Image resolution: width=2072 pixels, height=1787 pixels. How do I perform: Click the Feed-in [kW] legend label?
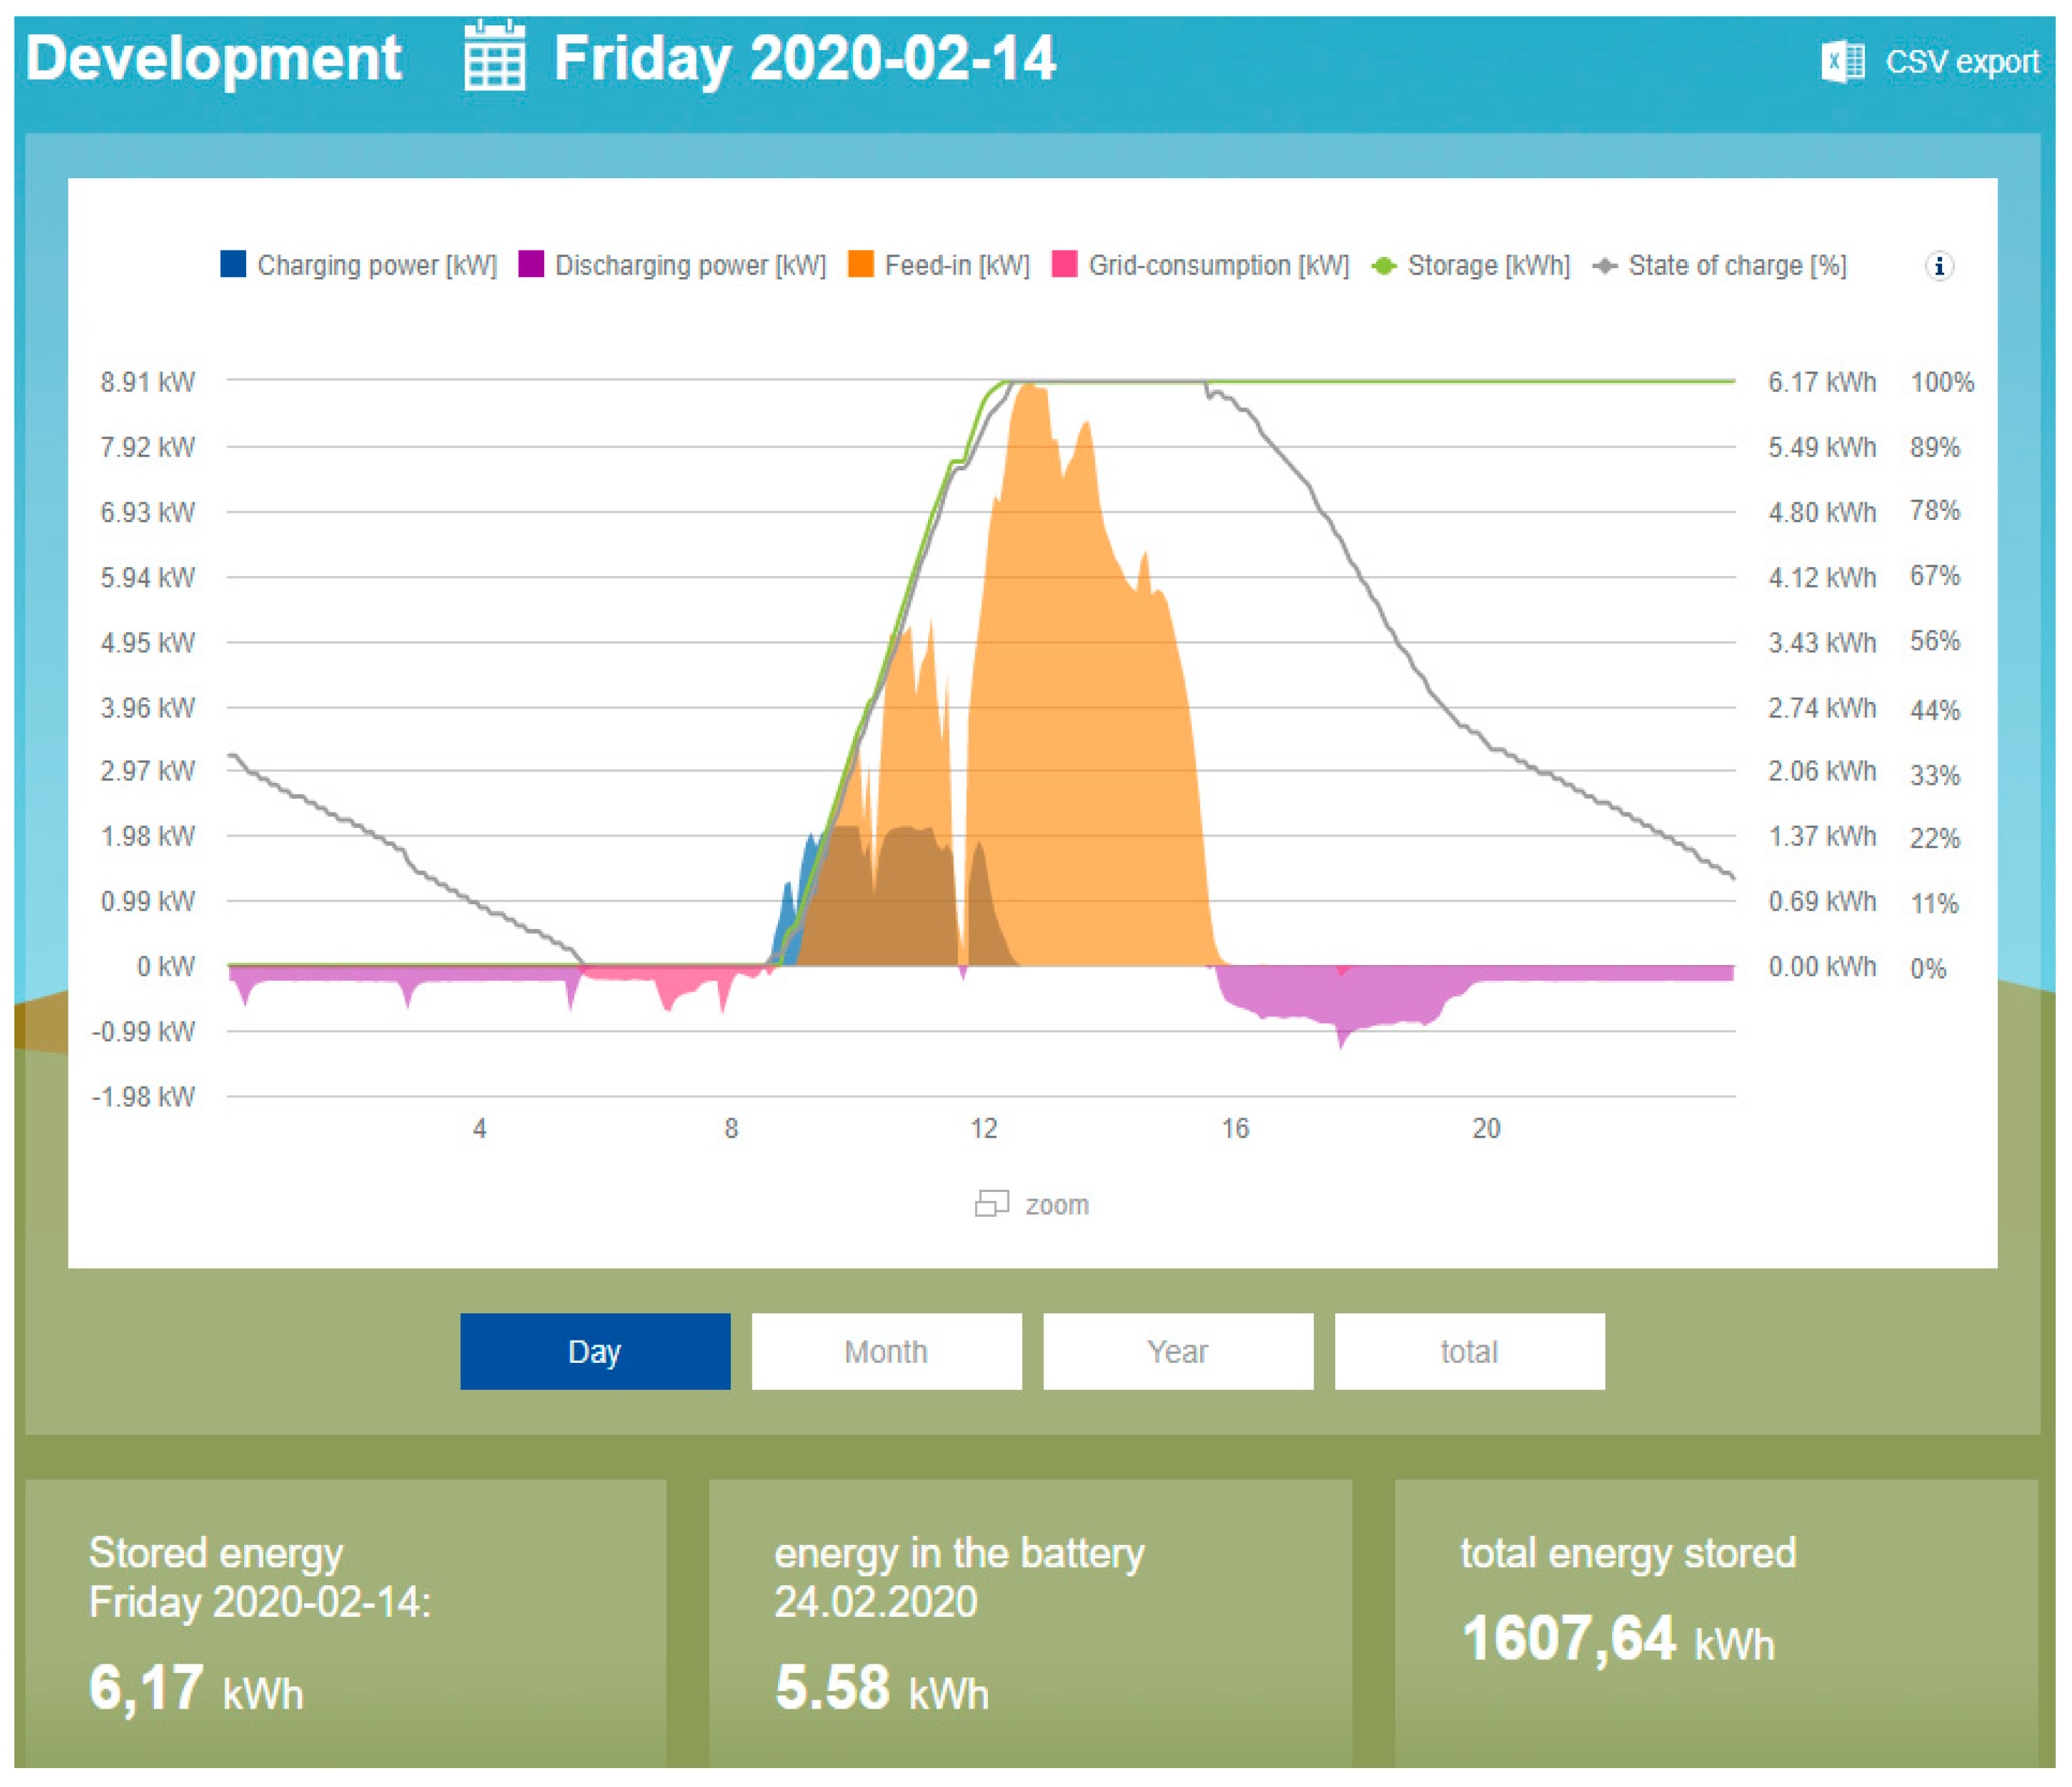click(957, 266)
